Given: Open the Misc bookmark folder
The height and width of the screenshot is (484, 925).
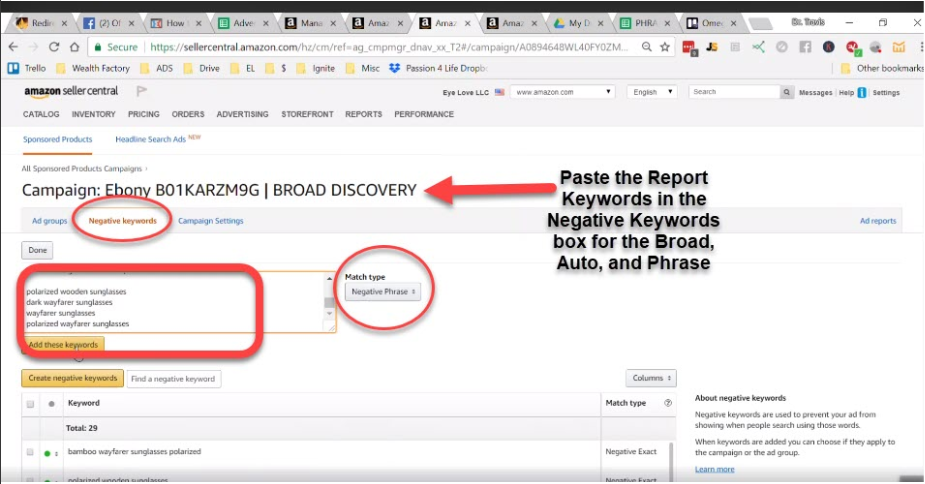Looking at the screenshot, I should [363, 68].
